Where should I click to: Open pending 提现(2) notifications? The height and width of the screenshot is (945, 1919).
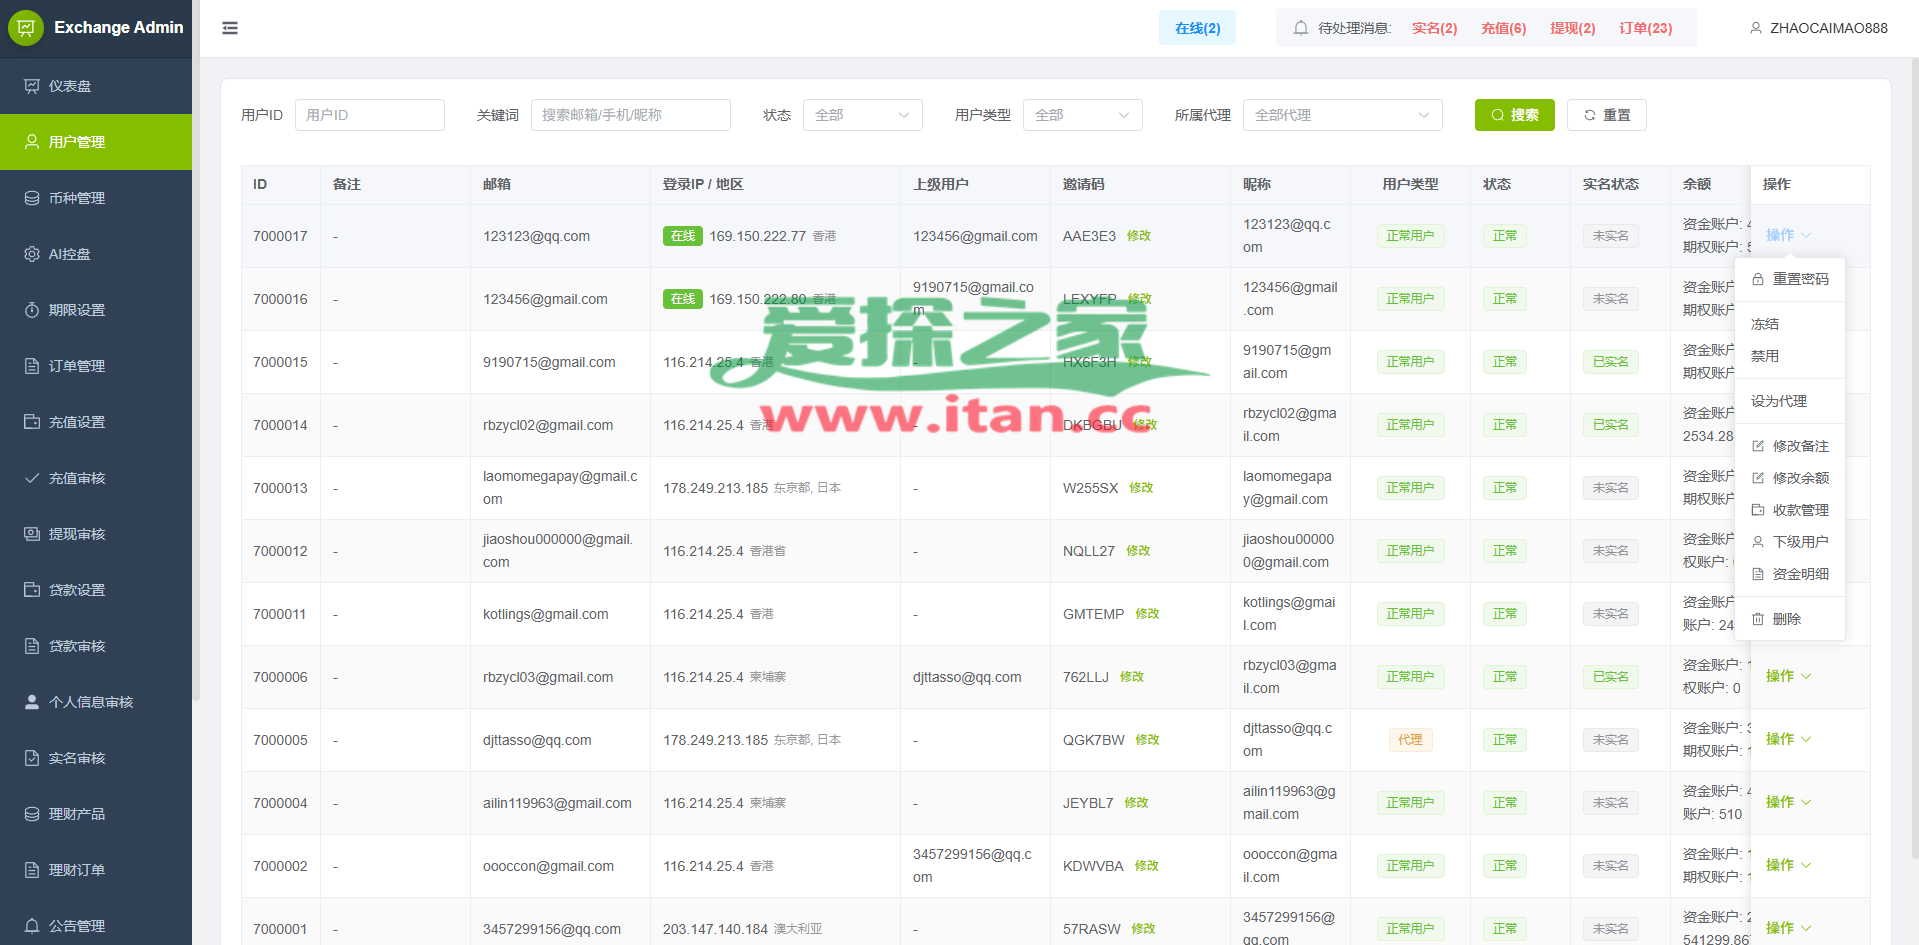(x=1572, y=28)
